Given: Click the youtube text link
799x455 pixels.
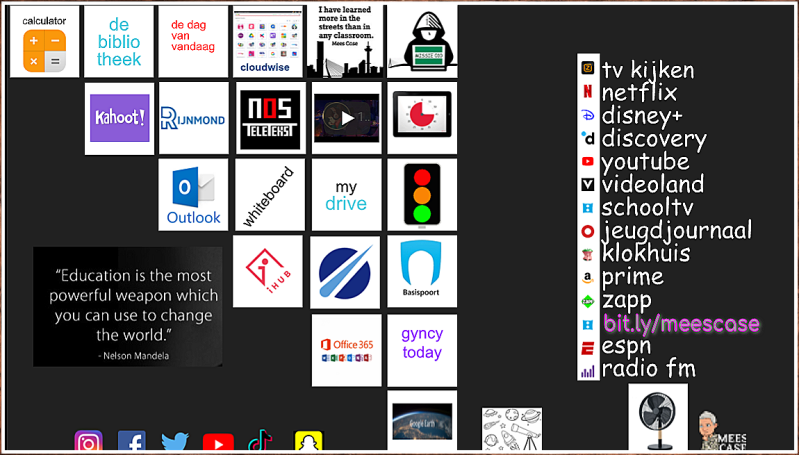Looking at the screenshot, I should click(646, 162).
